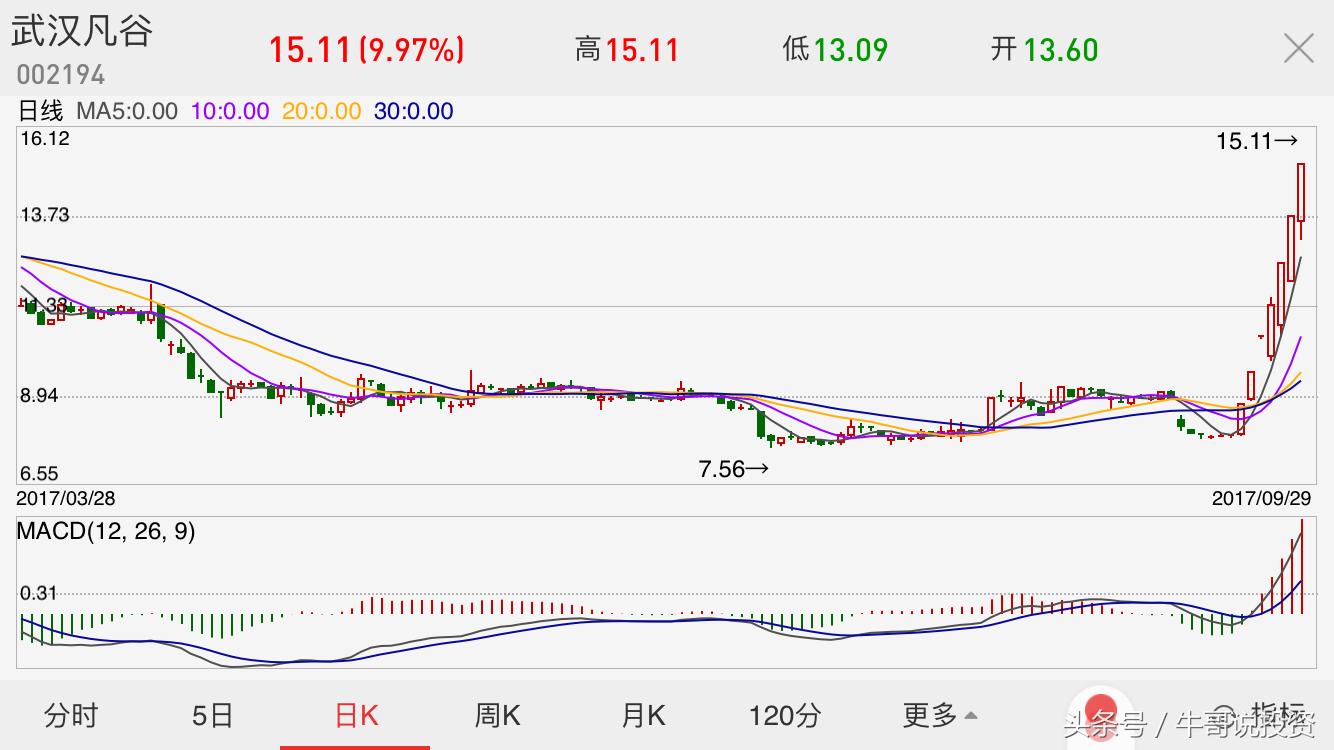Close the stock chart with the X icon
Viewport: 1334px width, 750px height.
pos(1298,48)
